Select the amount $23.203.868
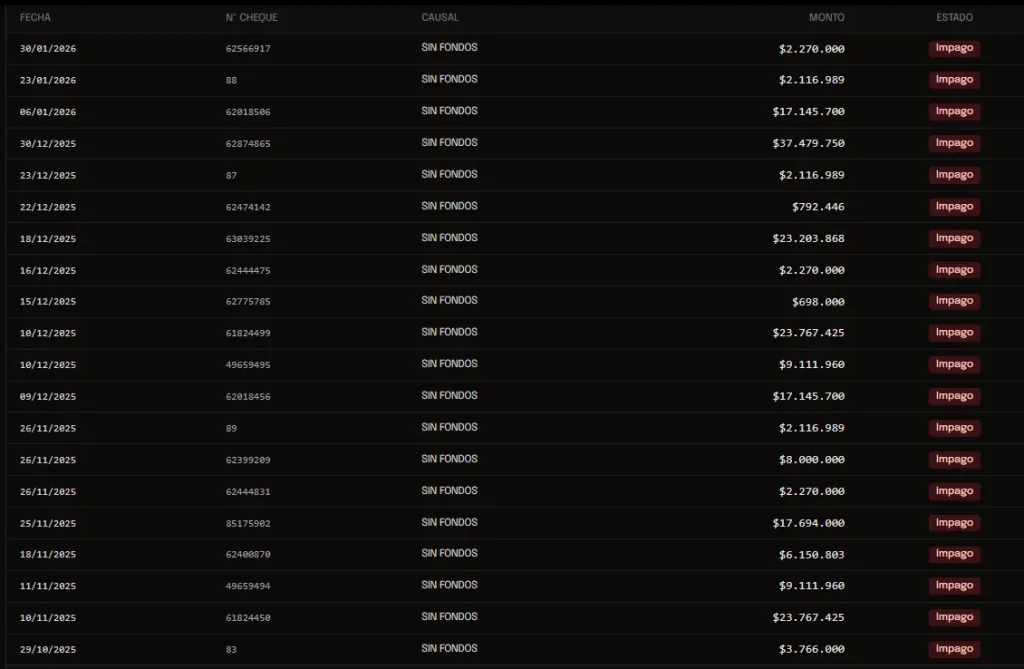Viewport: 1024px width, 669px height. click(808, 238)
